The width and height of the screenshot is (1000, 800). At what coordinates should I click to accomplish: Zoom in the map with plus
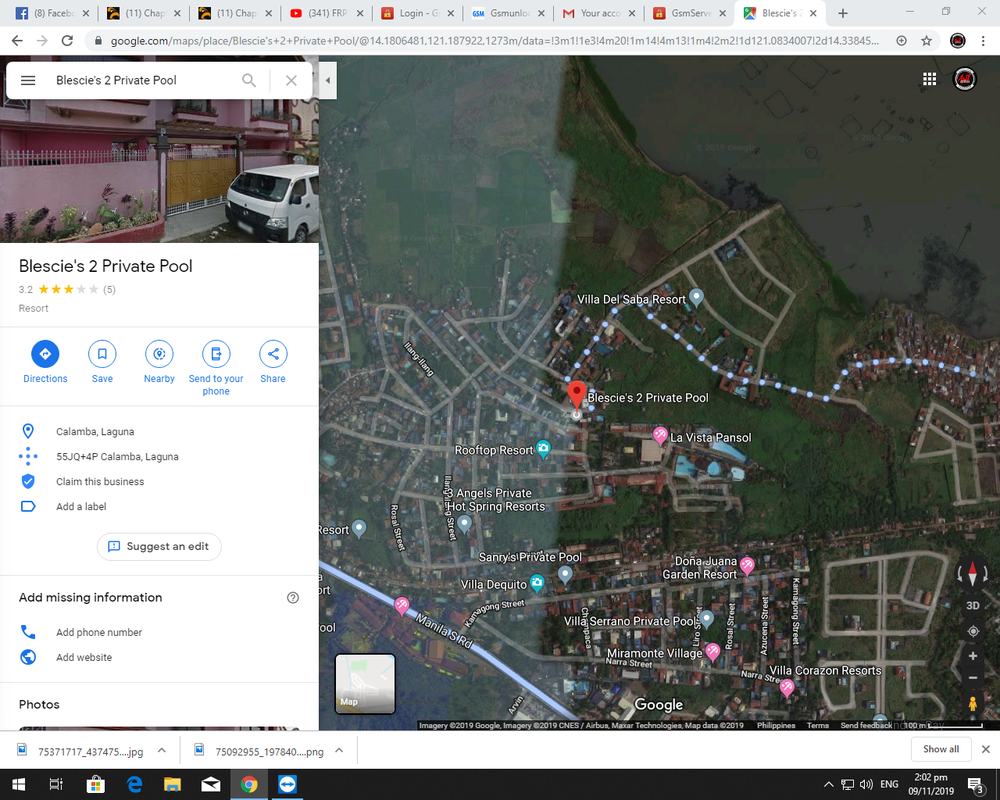pos(973,656)
